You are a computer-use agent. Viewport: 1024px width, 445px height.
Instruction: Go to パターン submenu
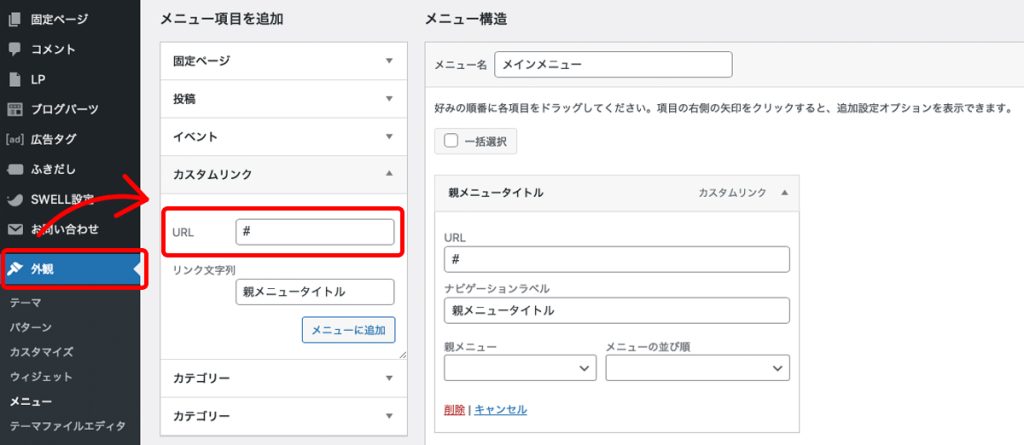click(31, 327)
